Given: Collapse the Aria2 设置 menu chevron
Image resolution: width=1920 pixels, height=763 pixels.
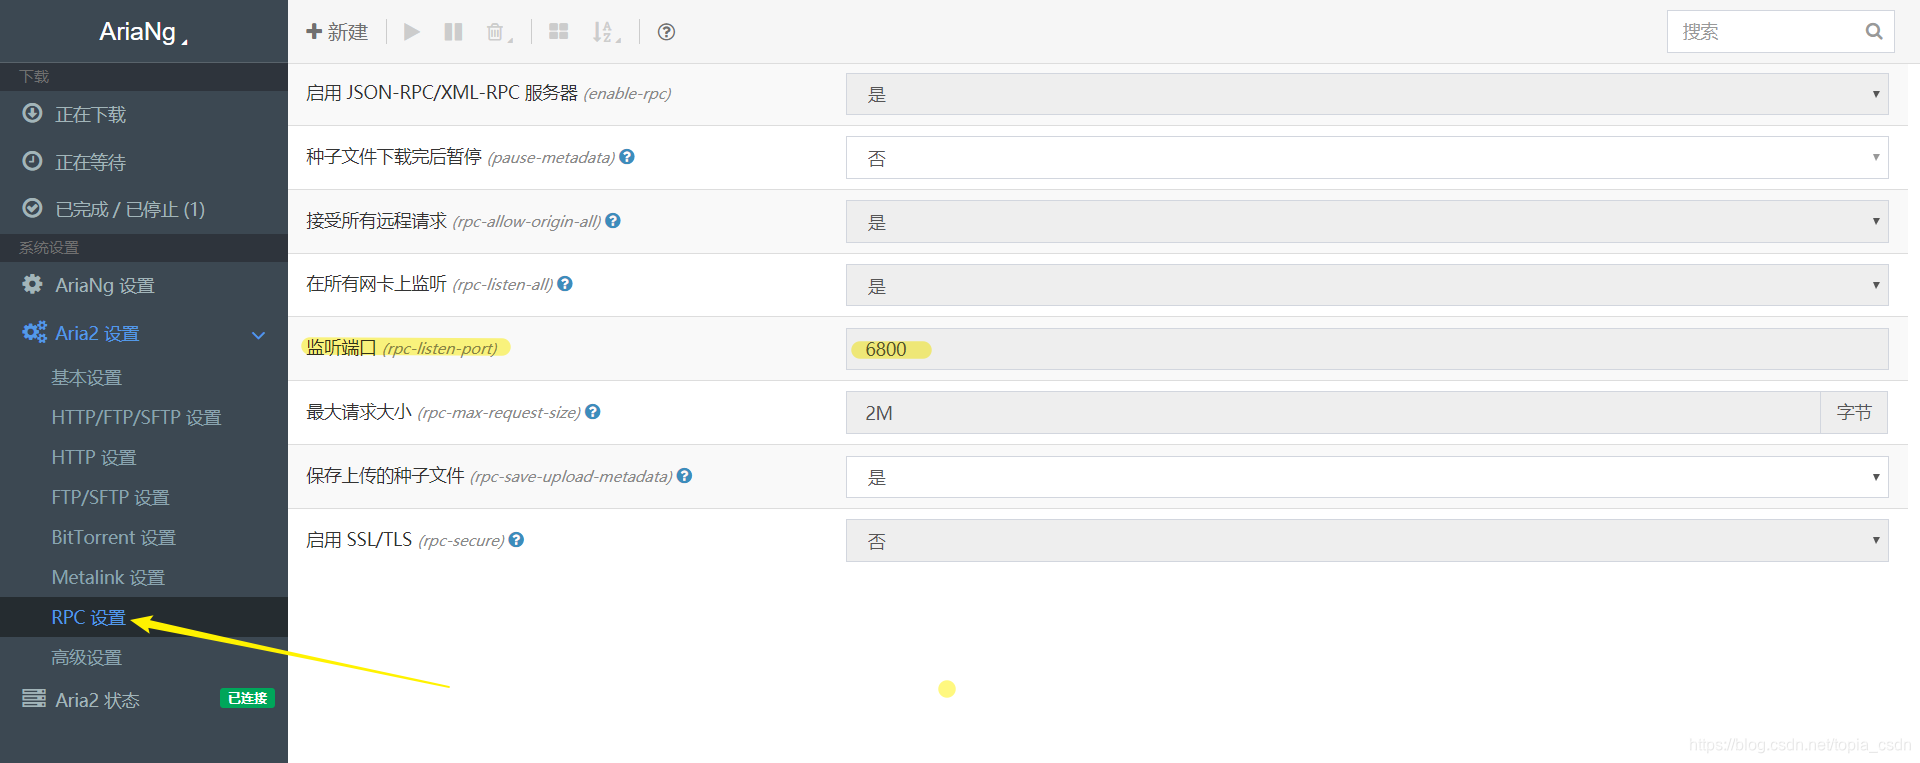Looking at the screenshot, I should pos(259,335).
